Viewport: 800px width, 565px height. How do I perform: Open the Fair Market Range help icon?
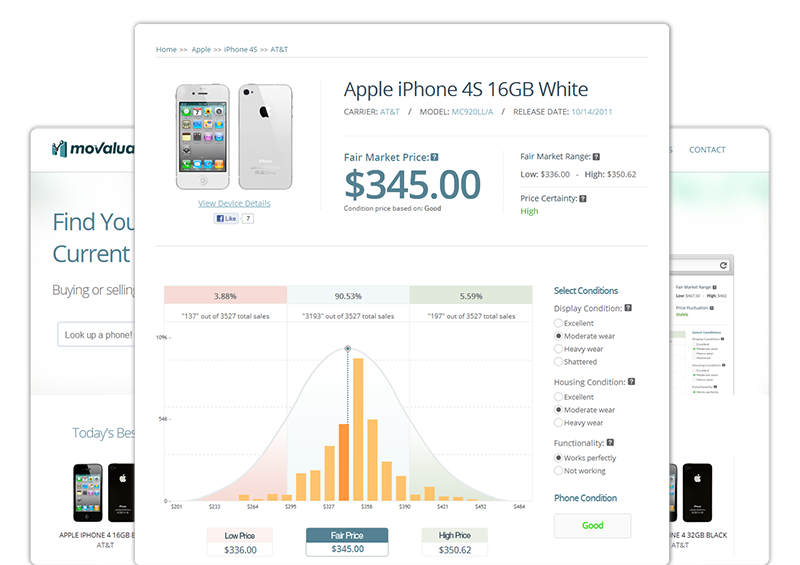point(596,157)
